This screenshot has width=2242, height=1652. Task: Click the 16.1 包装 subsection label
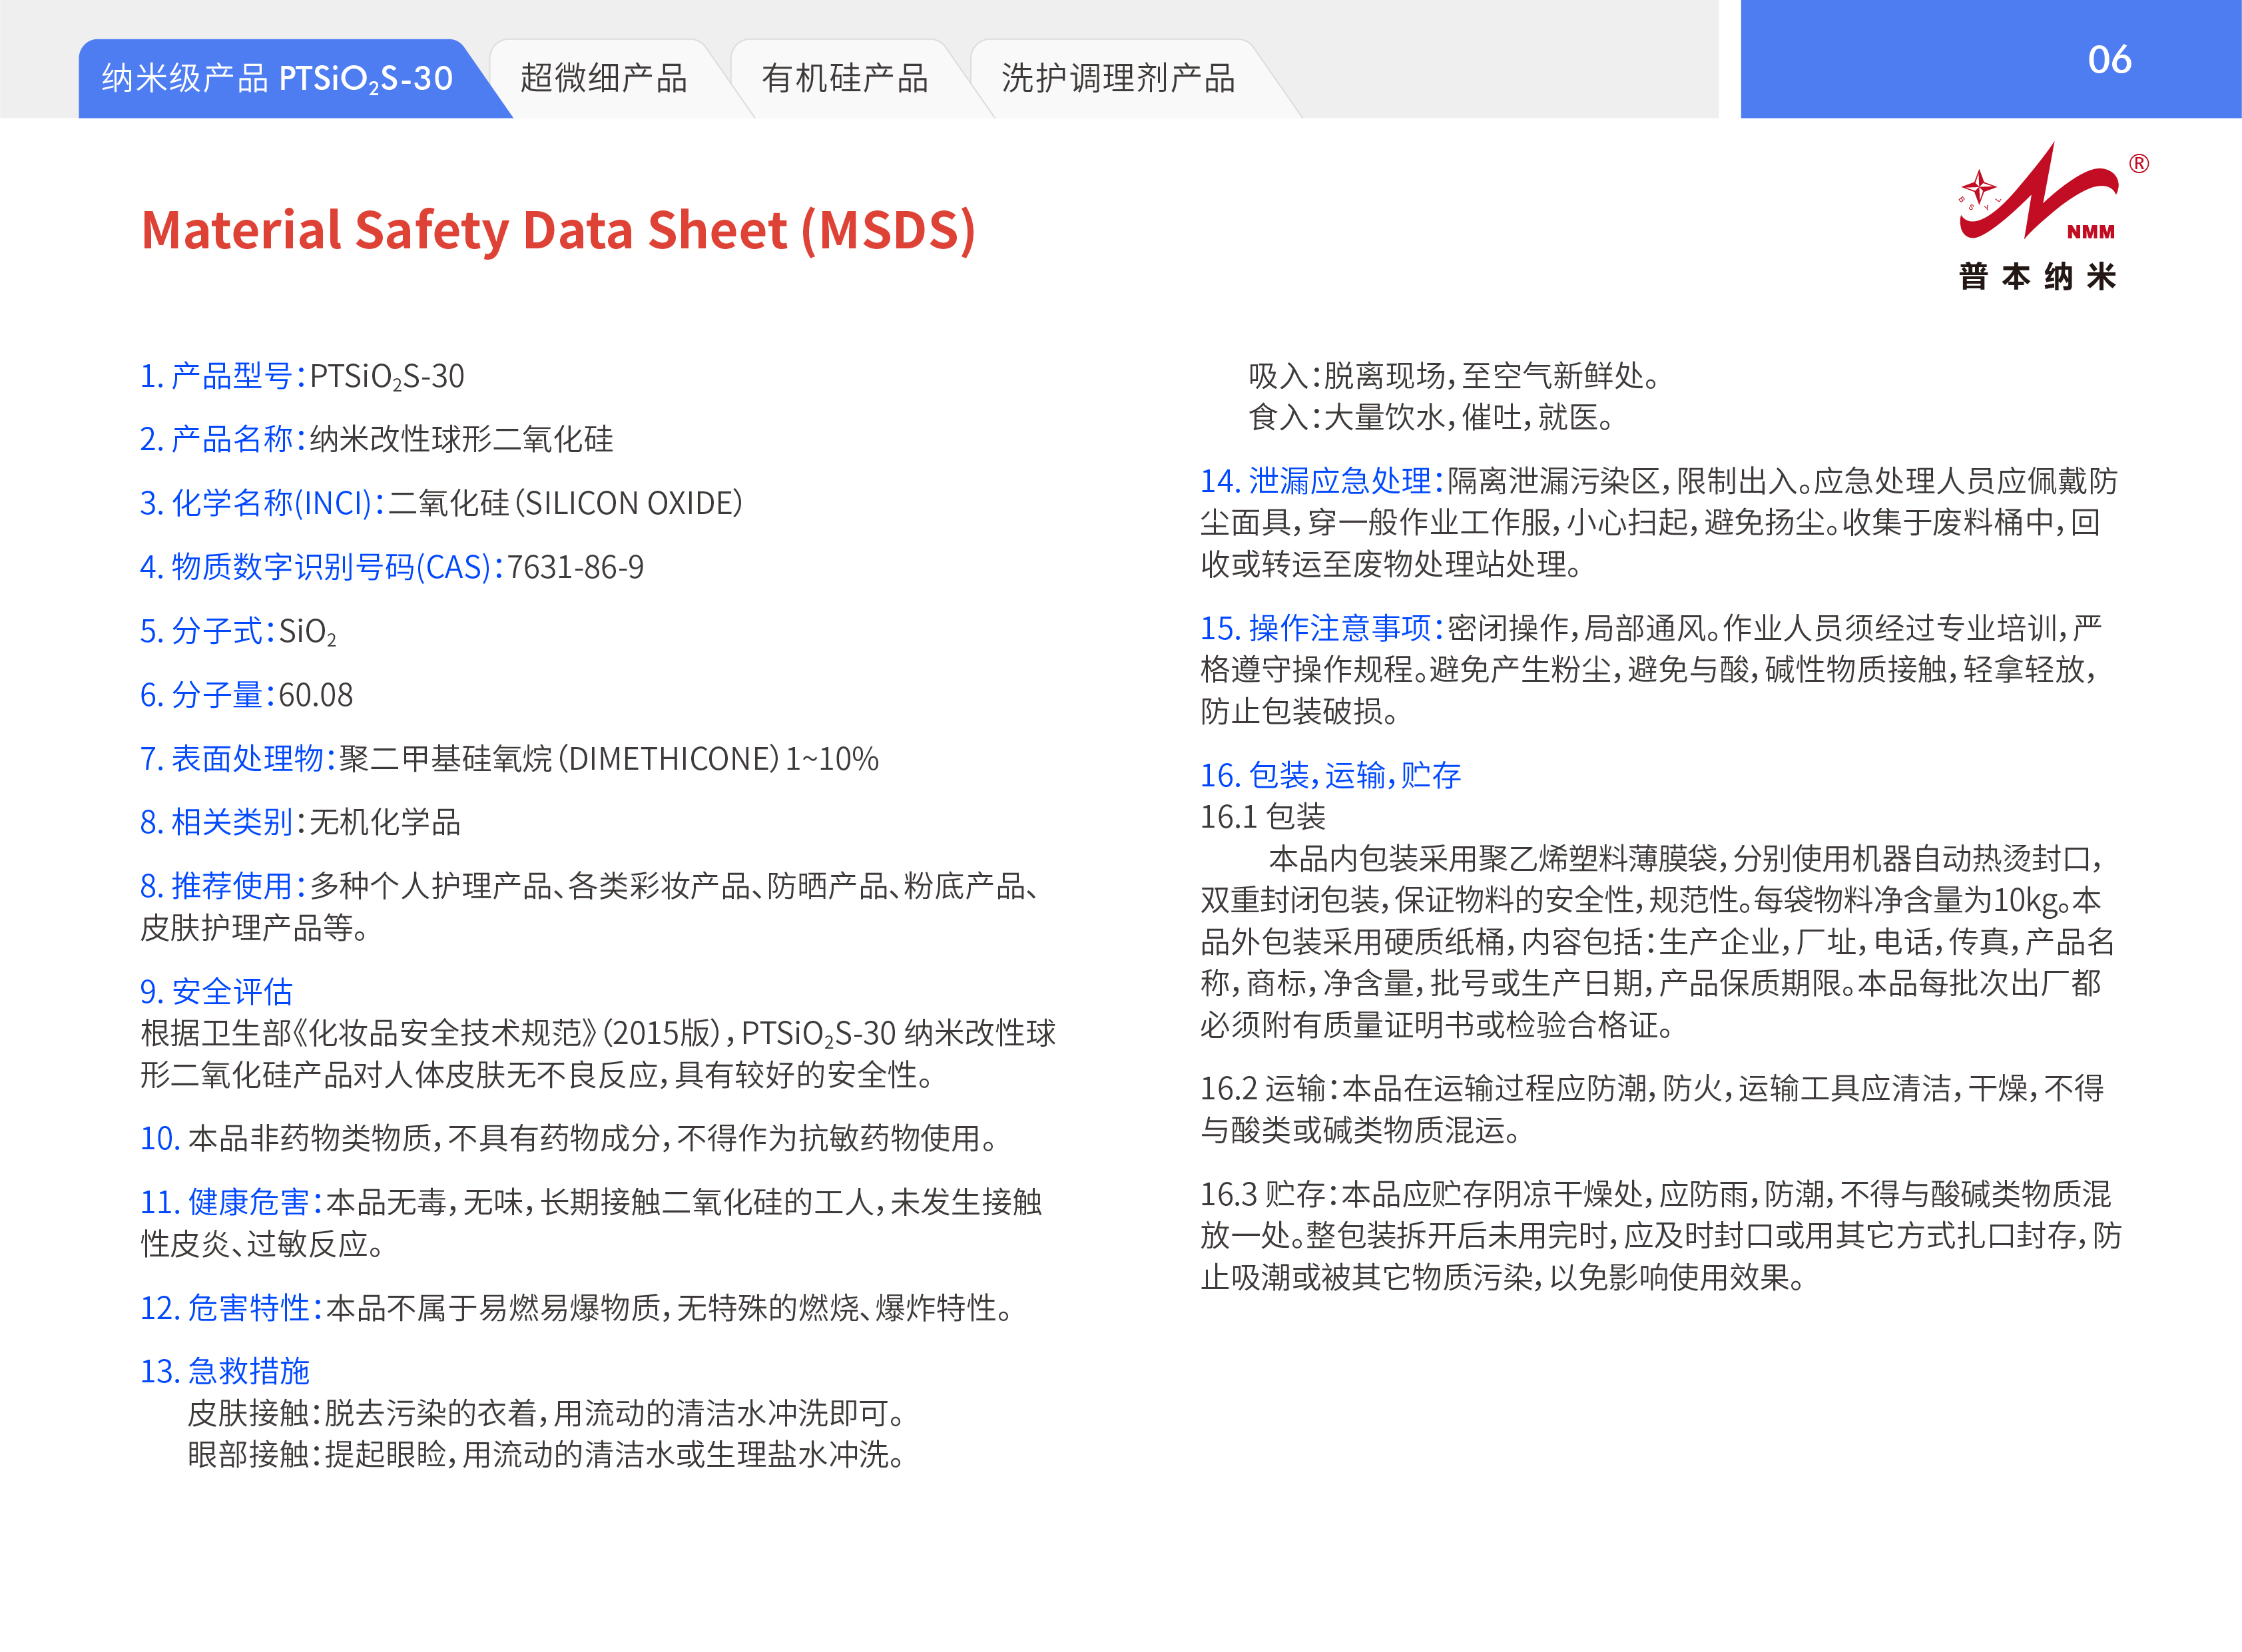[1262, 817]
